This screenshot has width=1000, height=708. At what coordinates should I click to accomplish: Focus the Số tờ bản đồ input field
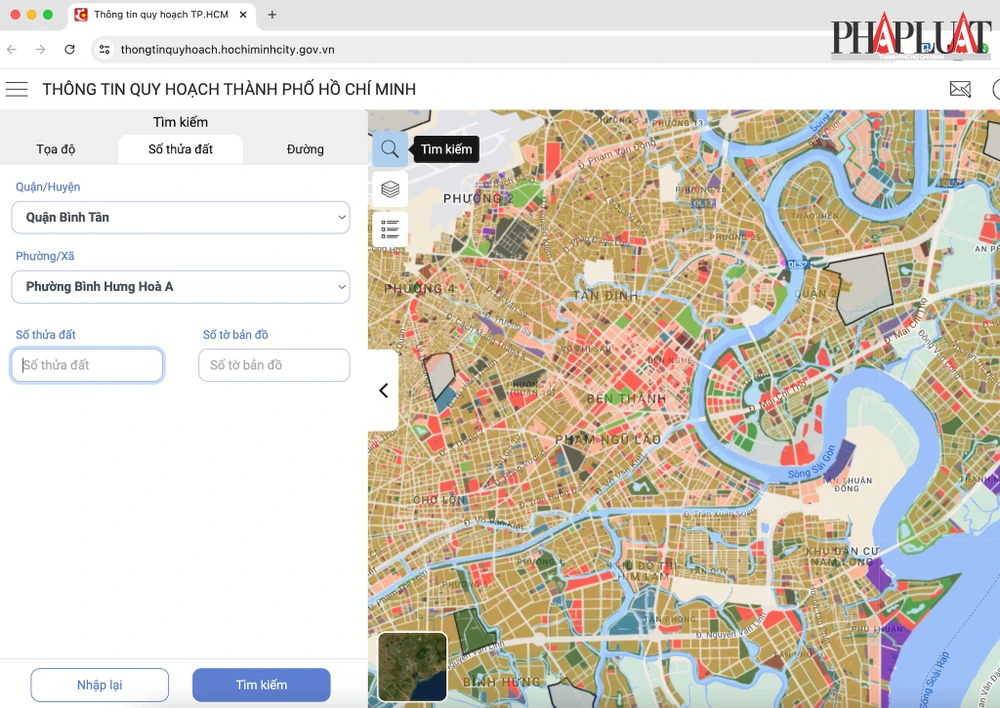pos(274,365)
